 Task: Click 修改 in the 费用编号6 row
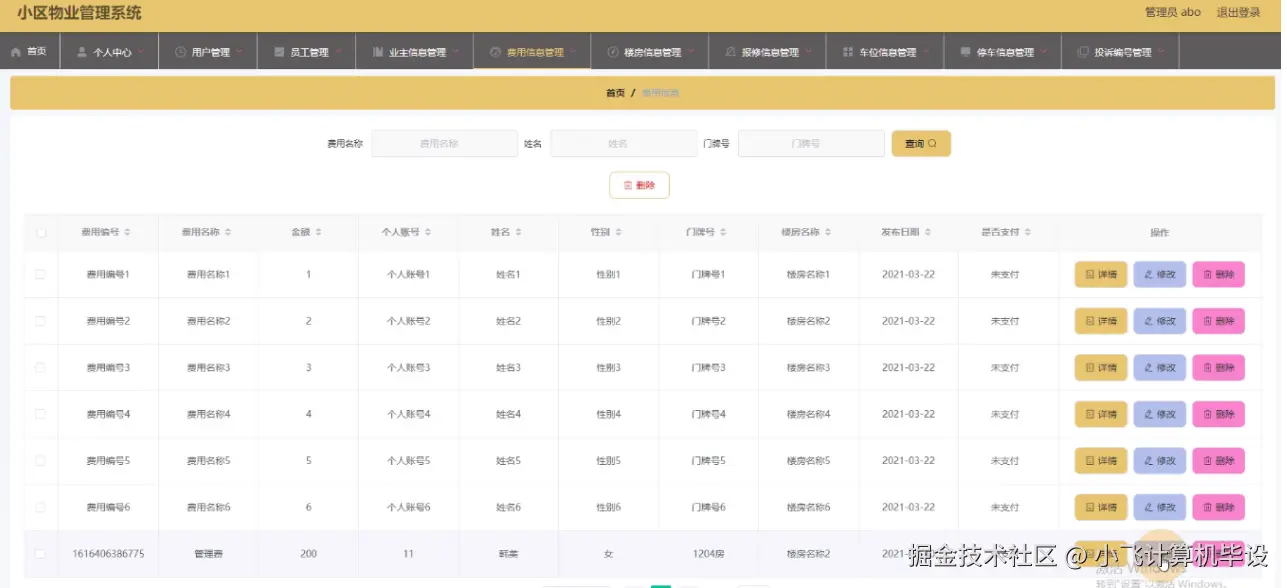[x=1159, y=507]
